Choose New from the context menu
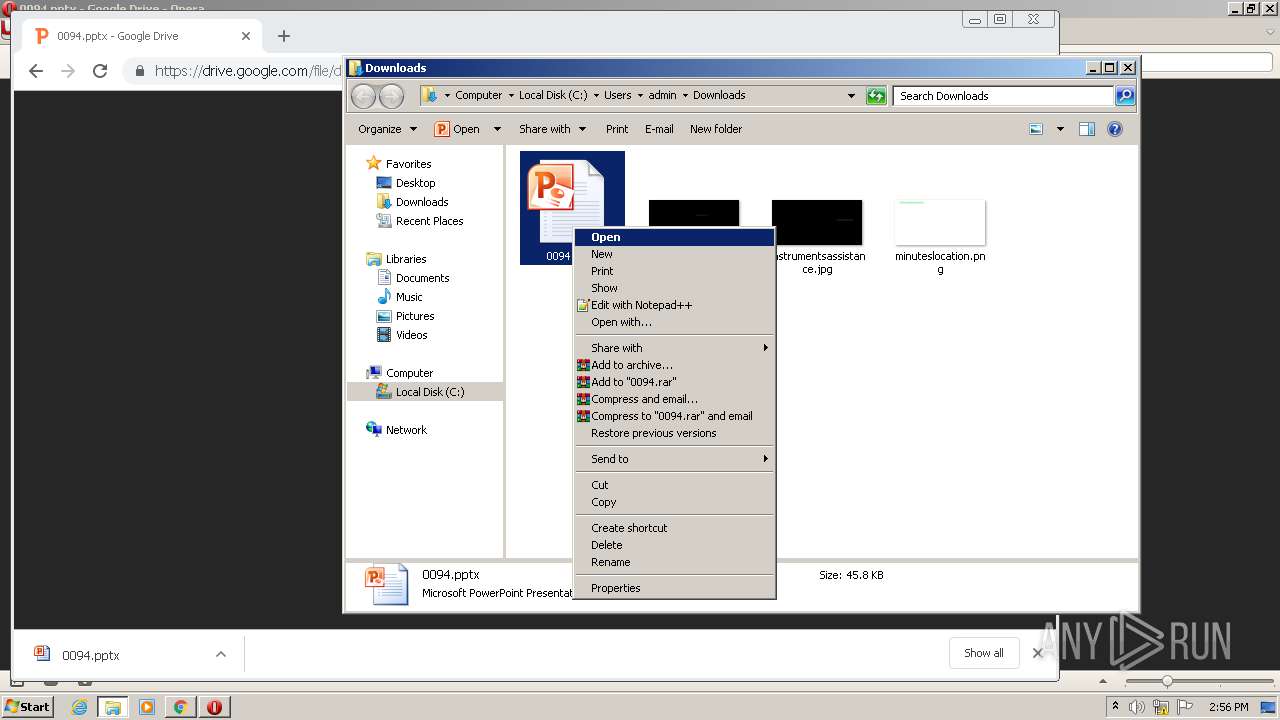The width and height of the screenshot is (1280, 720). click(x=674, y=254)
